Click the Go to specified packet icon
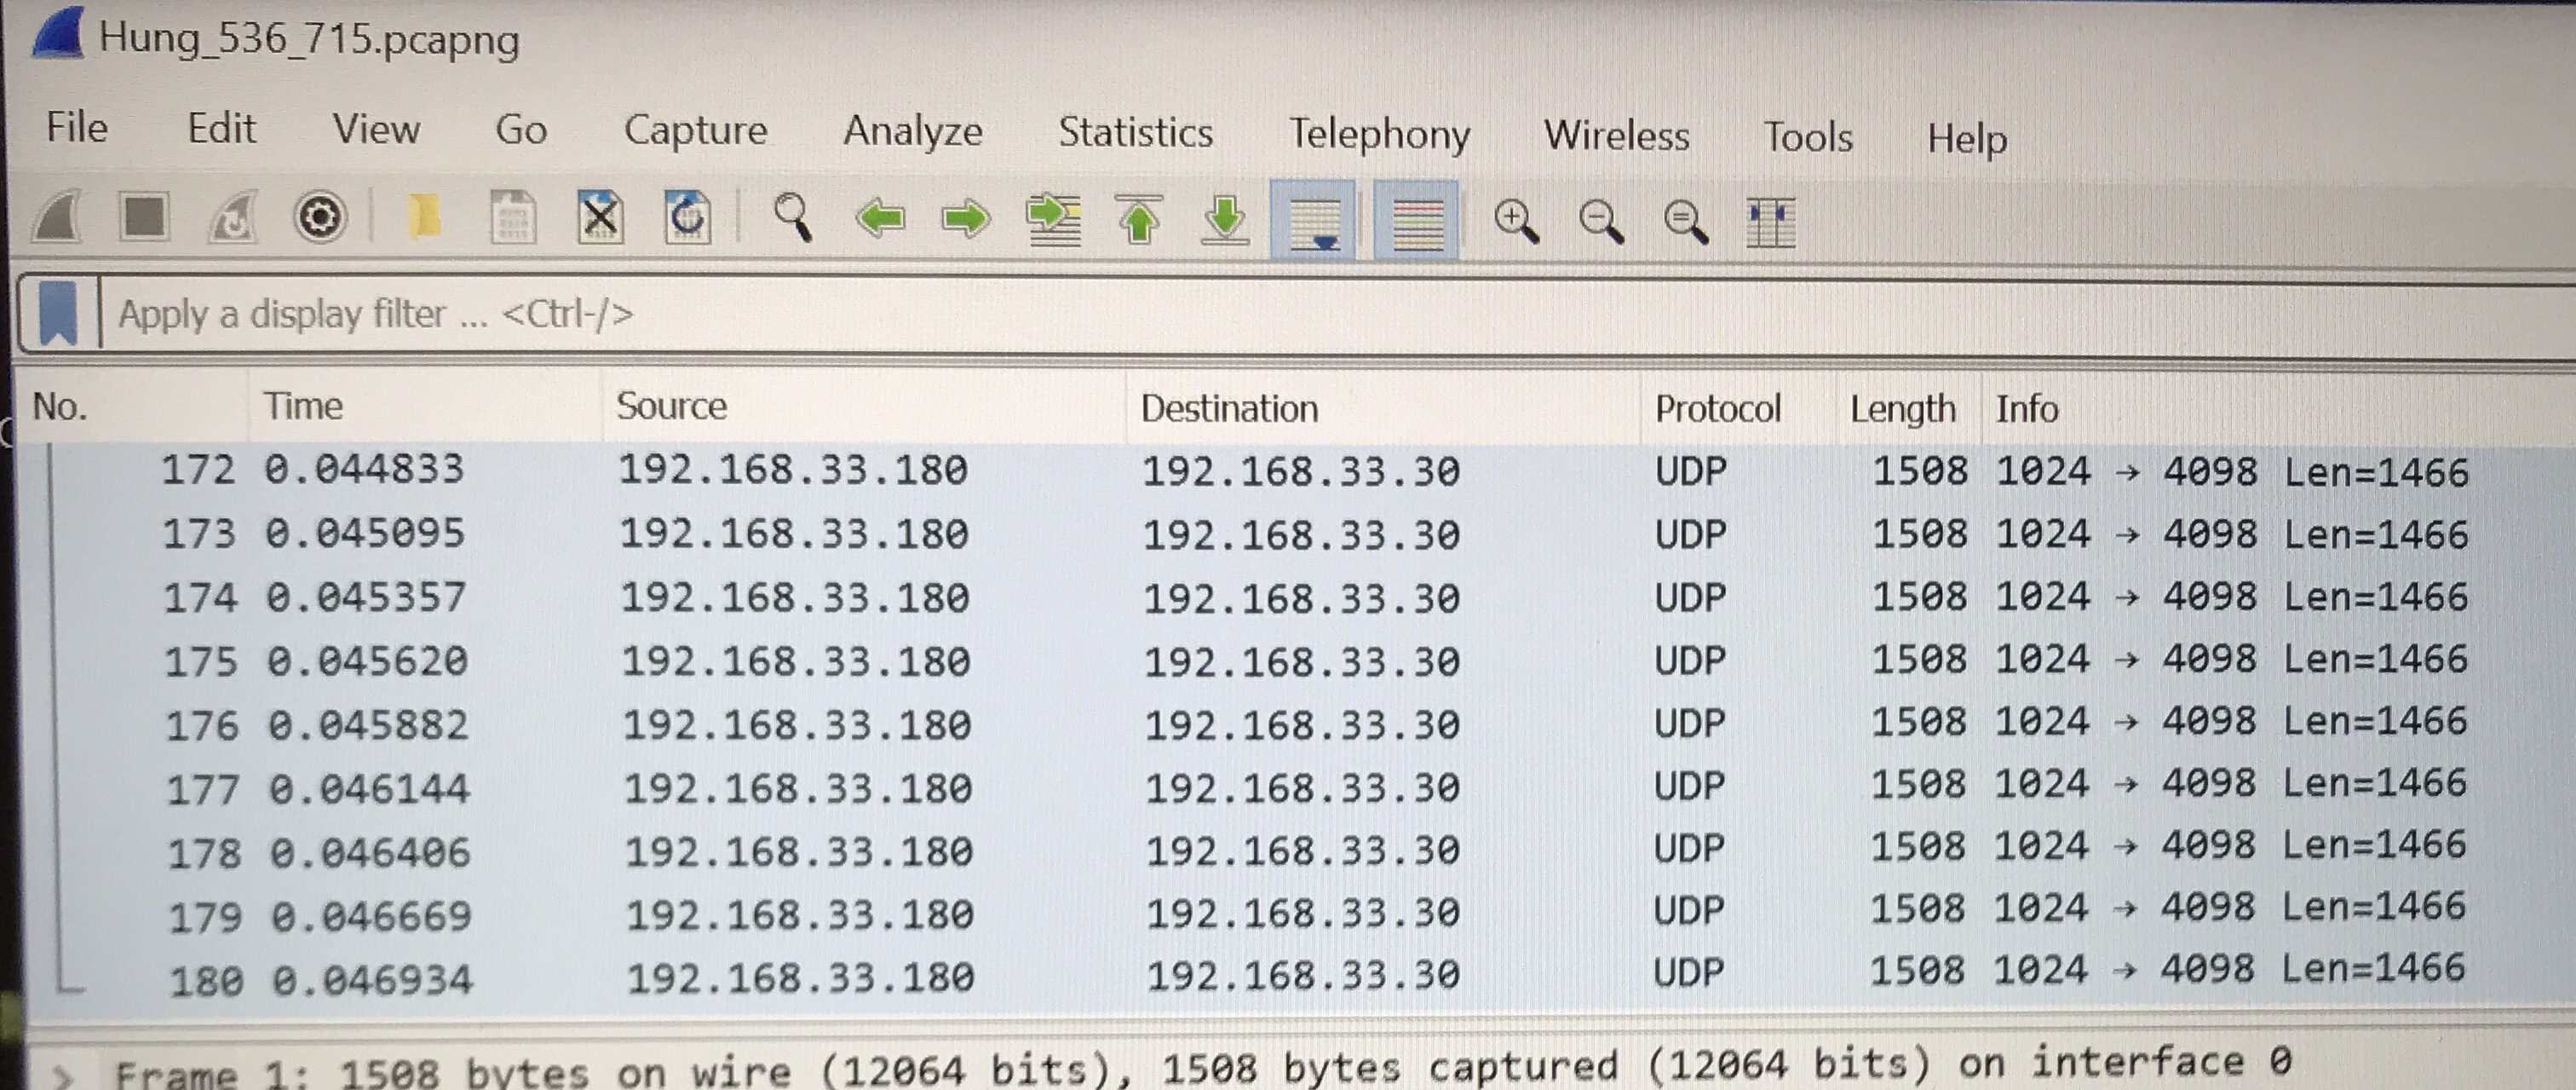This screenshot has width=2576, height=1090. tap(1053, 220)
